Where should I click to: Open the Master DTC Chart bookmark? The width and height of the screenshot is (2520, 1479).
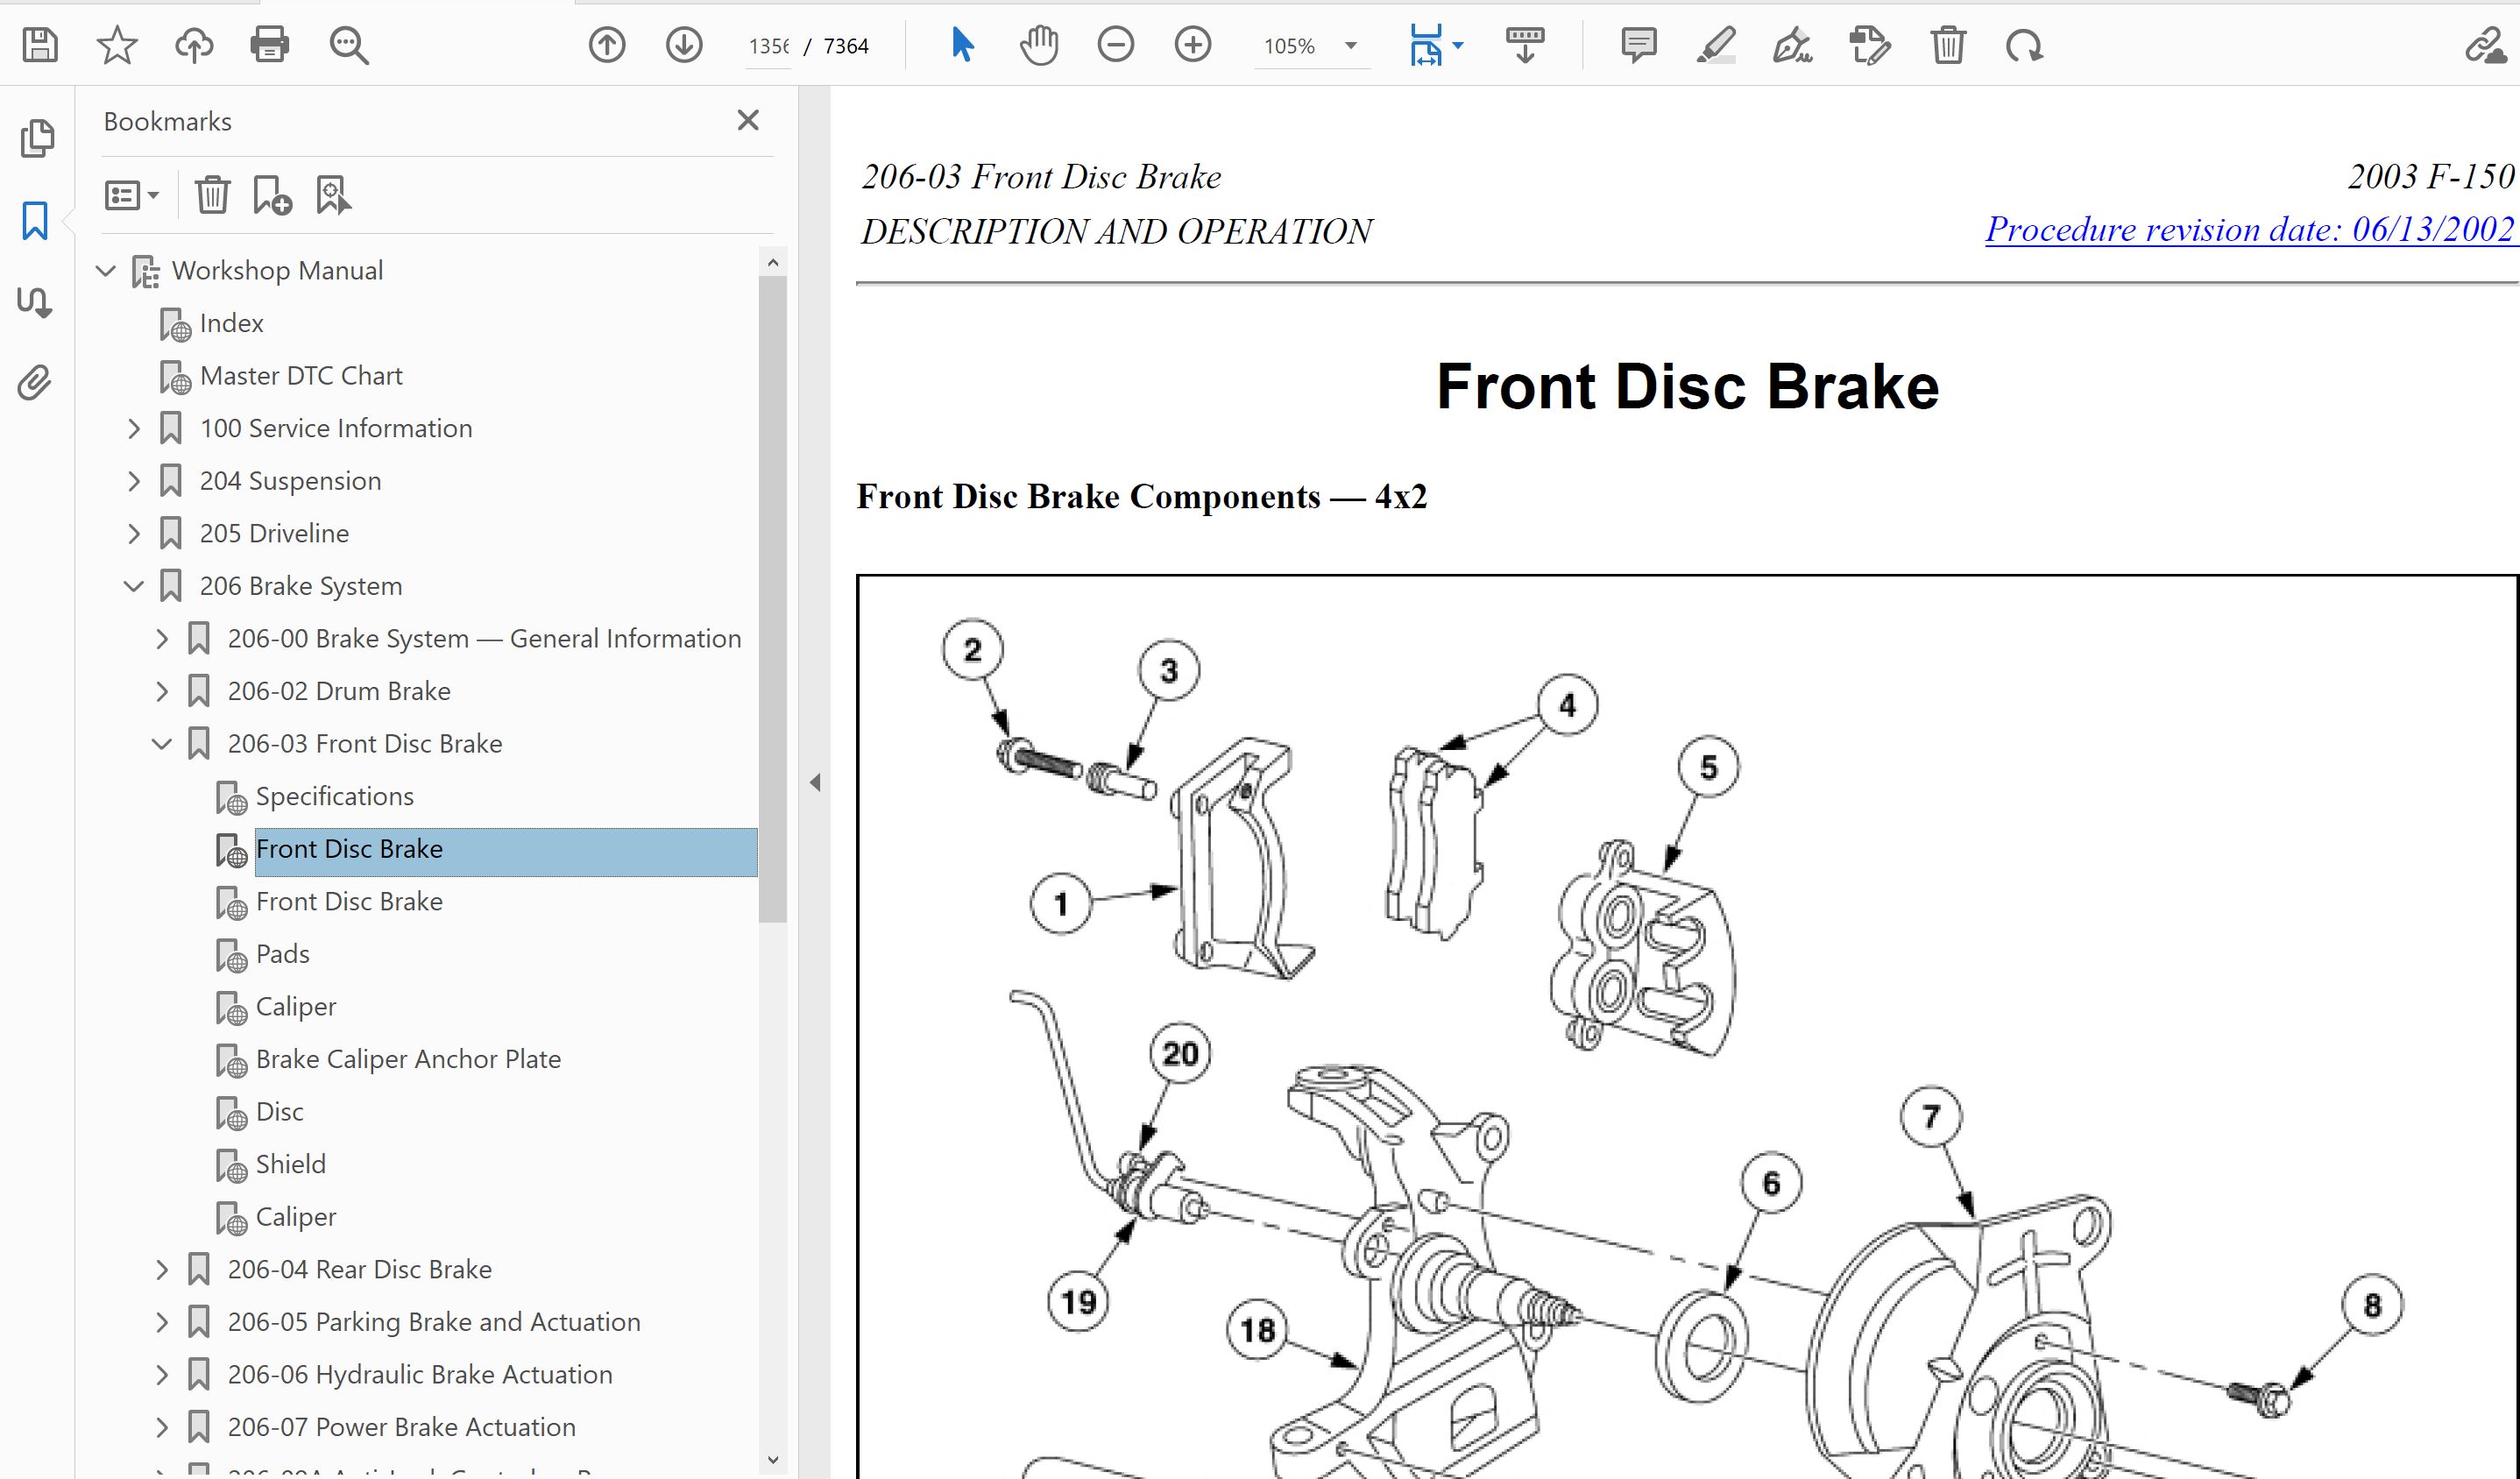[x=301, y=376]
